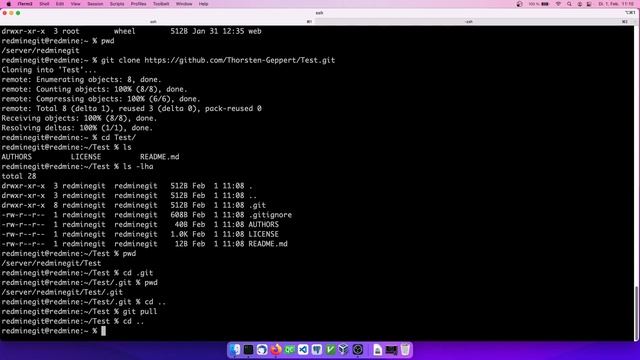Screen dimensions: 640x360
Task: Click the terminal vertical scrollbar
Action: click(x=636, y=313)
